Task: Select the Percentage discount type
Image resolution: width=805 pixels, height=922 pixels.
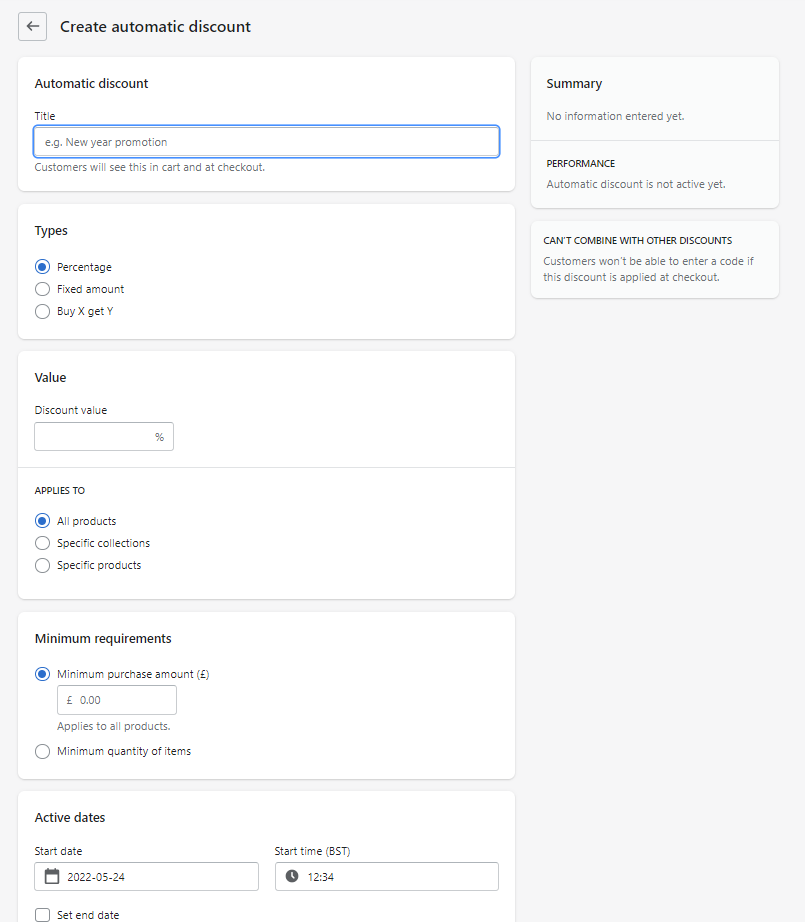Action: point(42,267)
